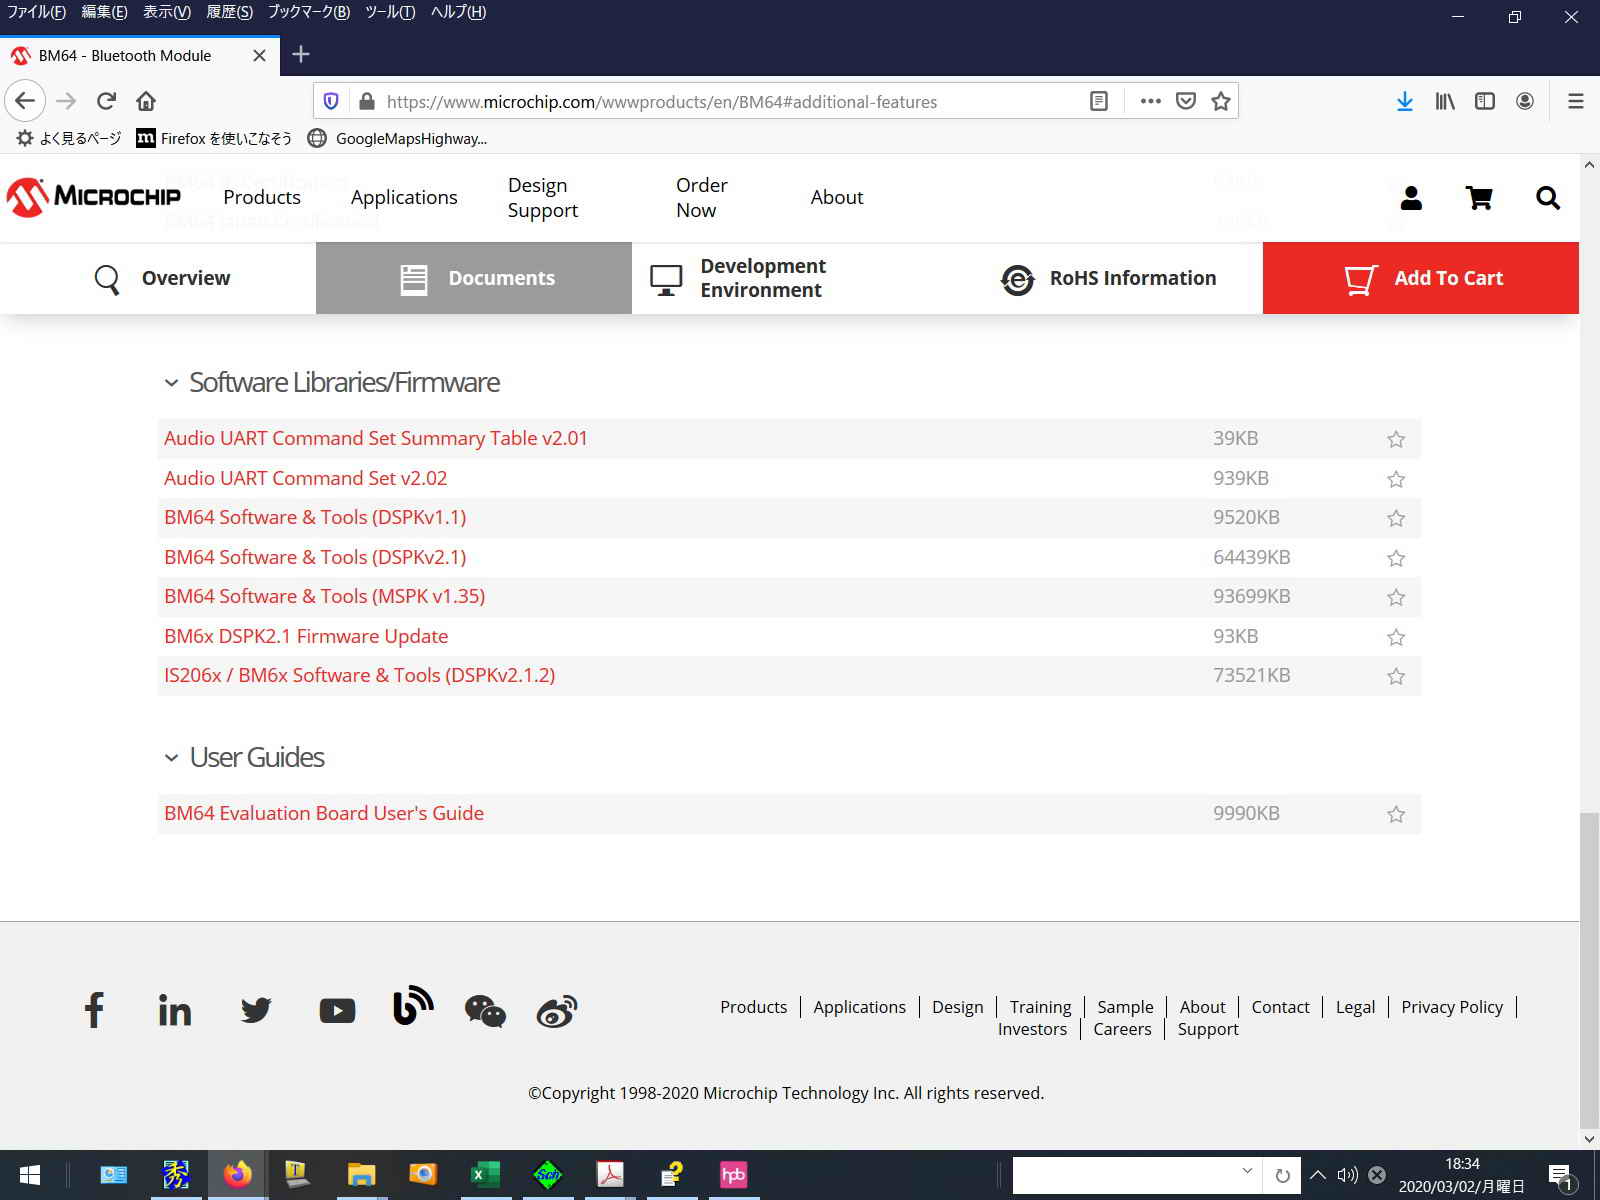Open taskbar address box dropdown arrow
The image size is (1600, 1200).
pos(1247,1171)
